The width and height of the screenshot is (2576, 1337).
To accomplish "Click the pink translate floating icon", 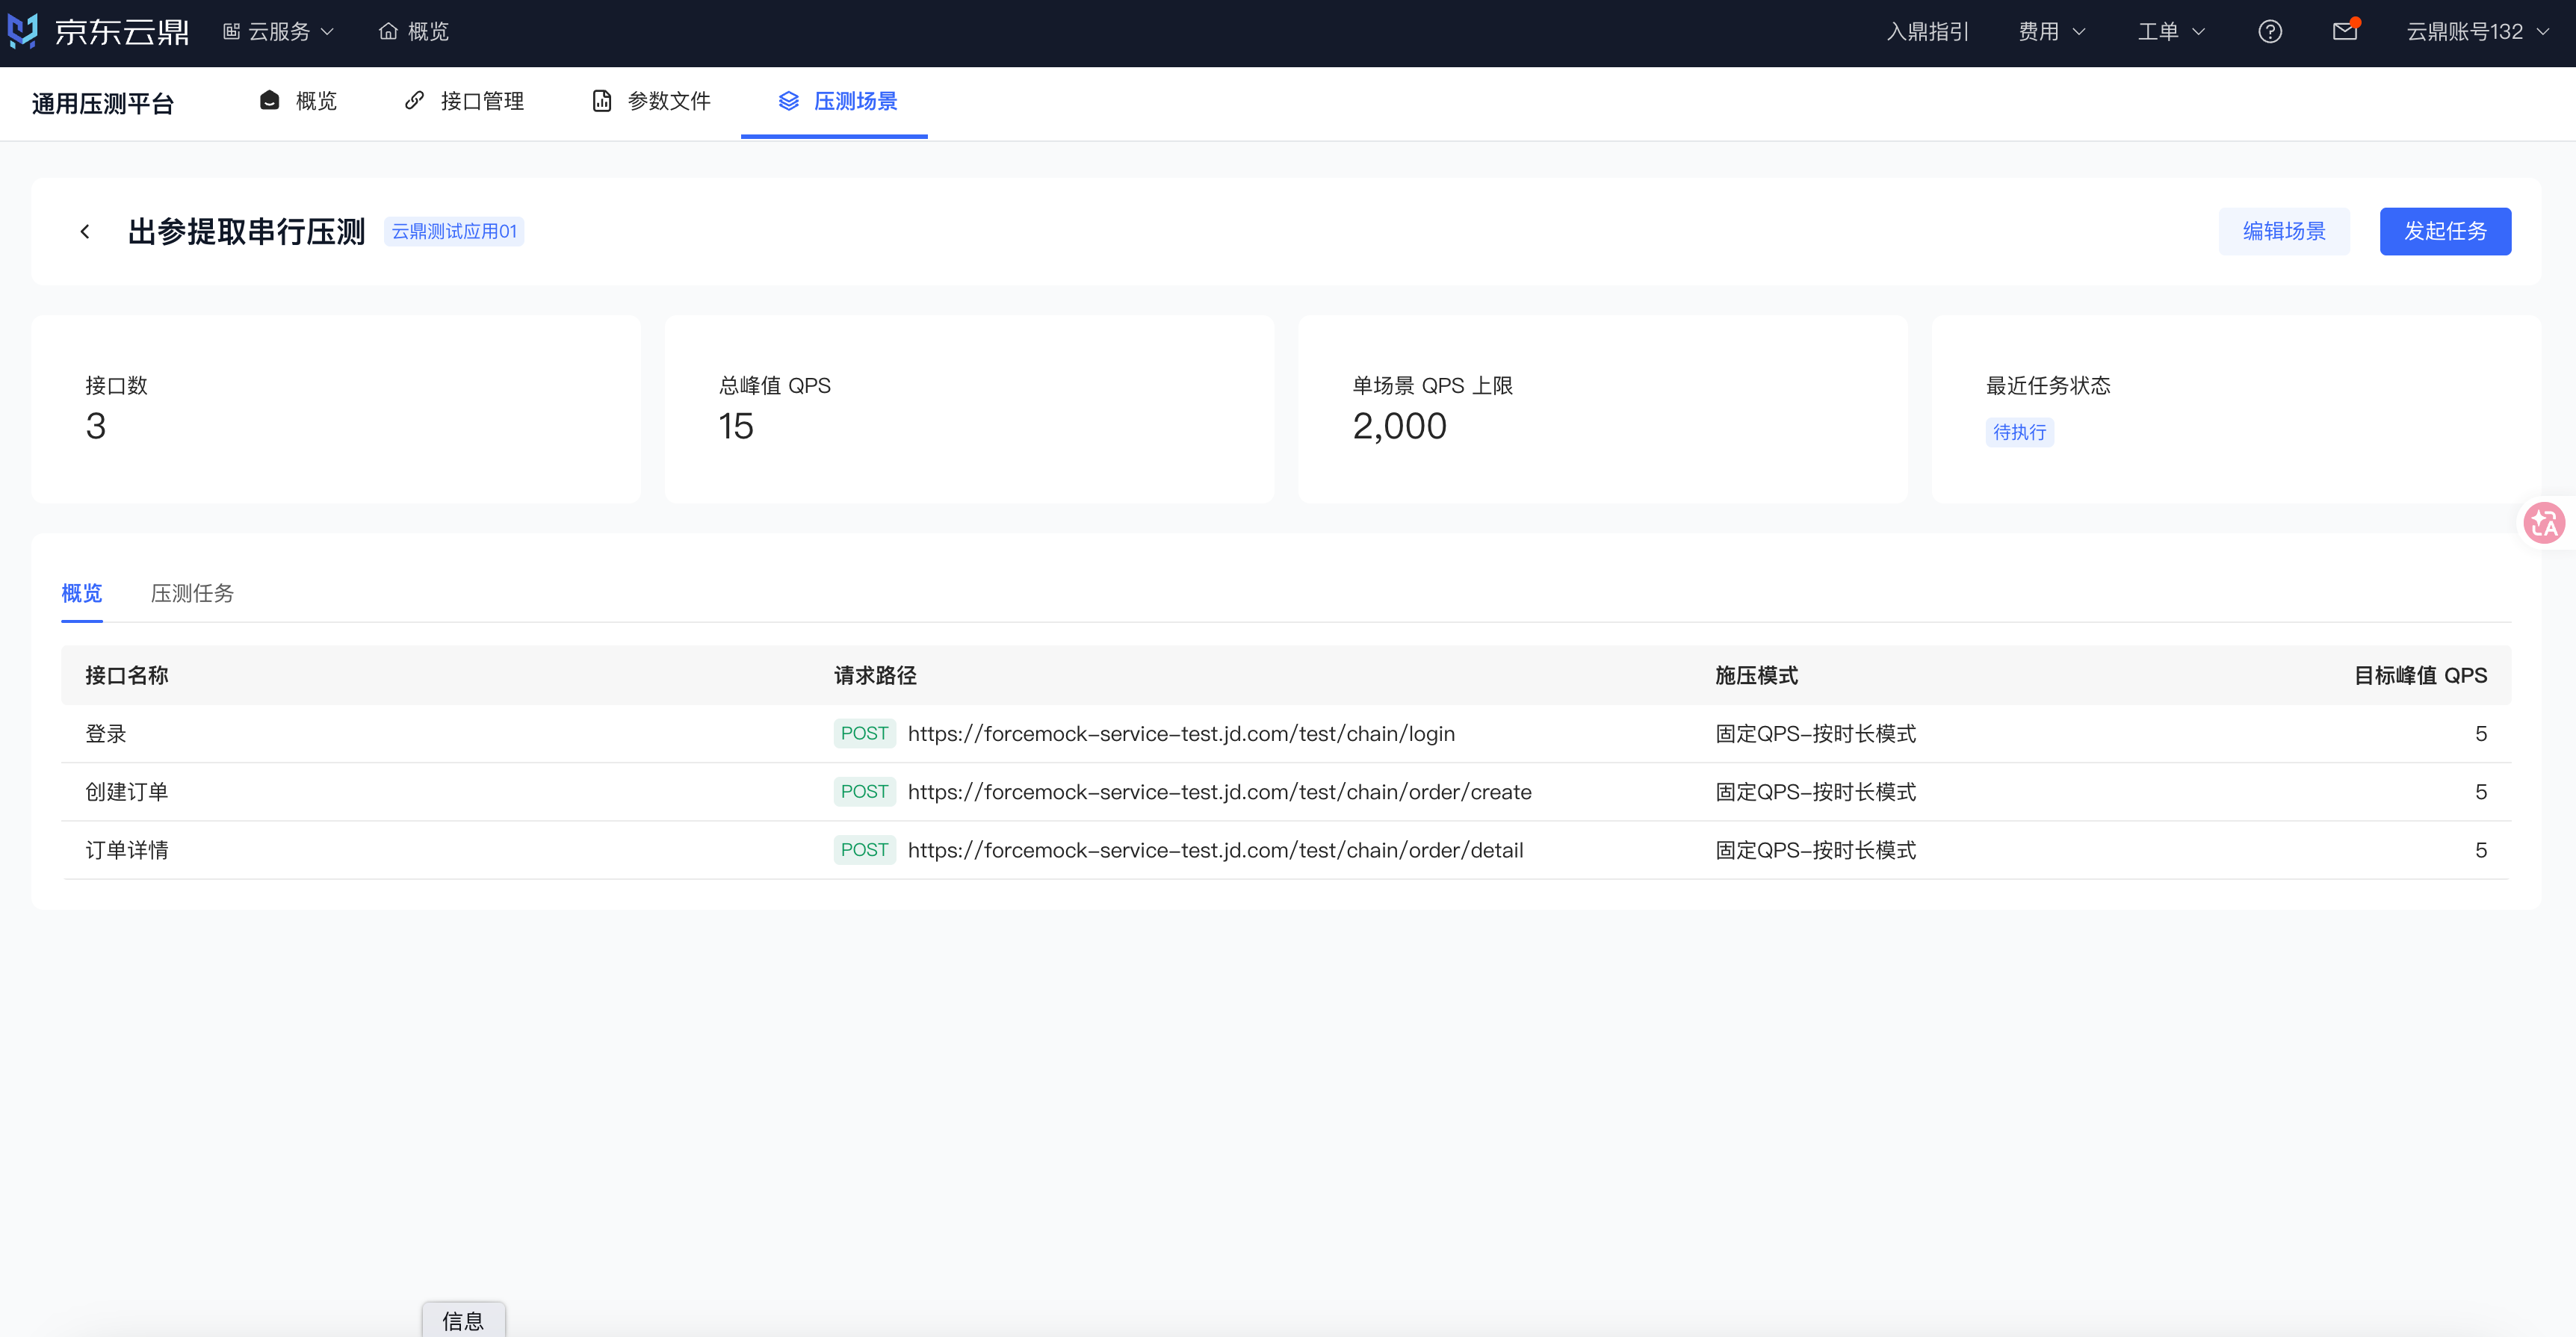I will (x=2543, y=523).
